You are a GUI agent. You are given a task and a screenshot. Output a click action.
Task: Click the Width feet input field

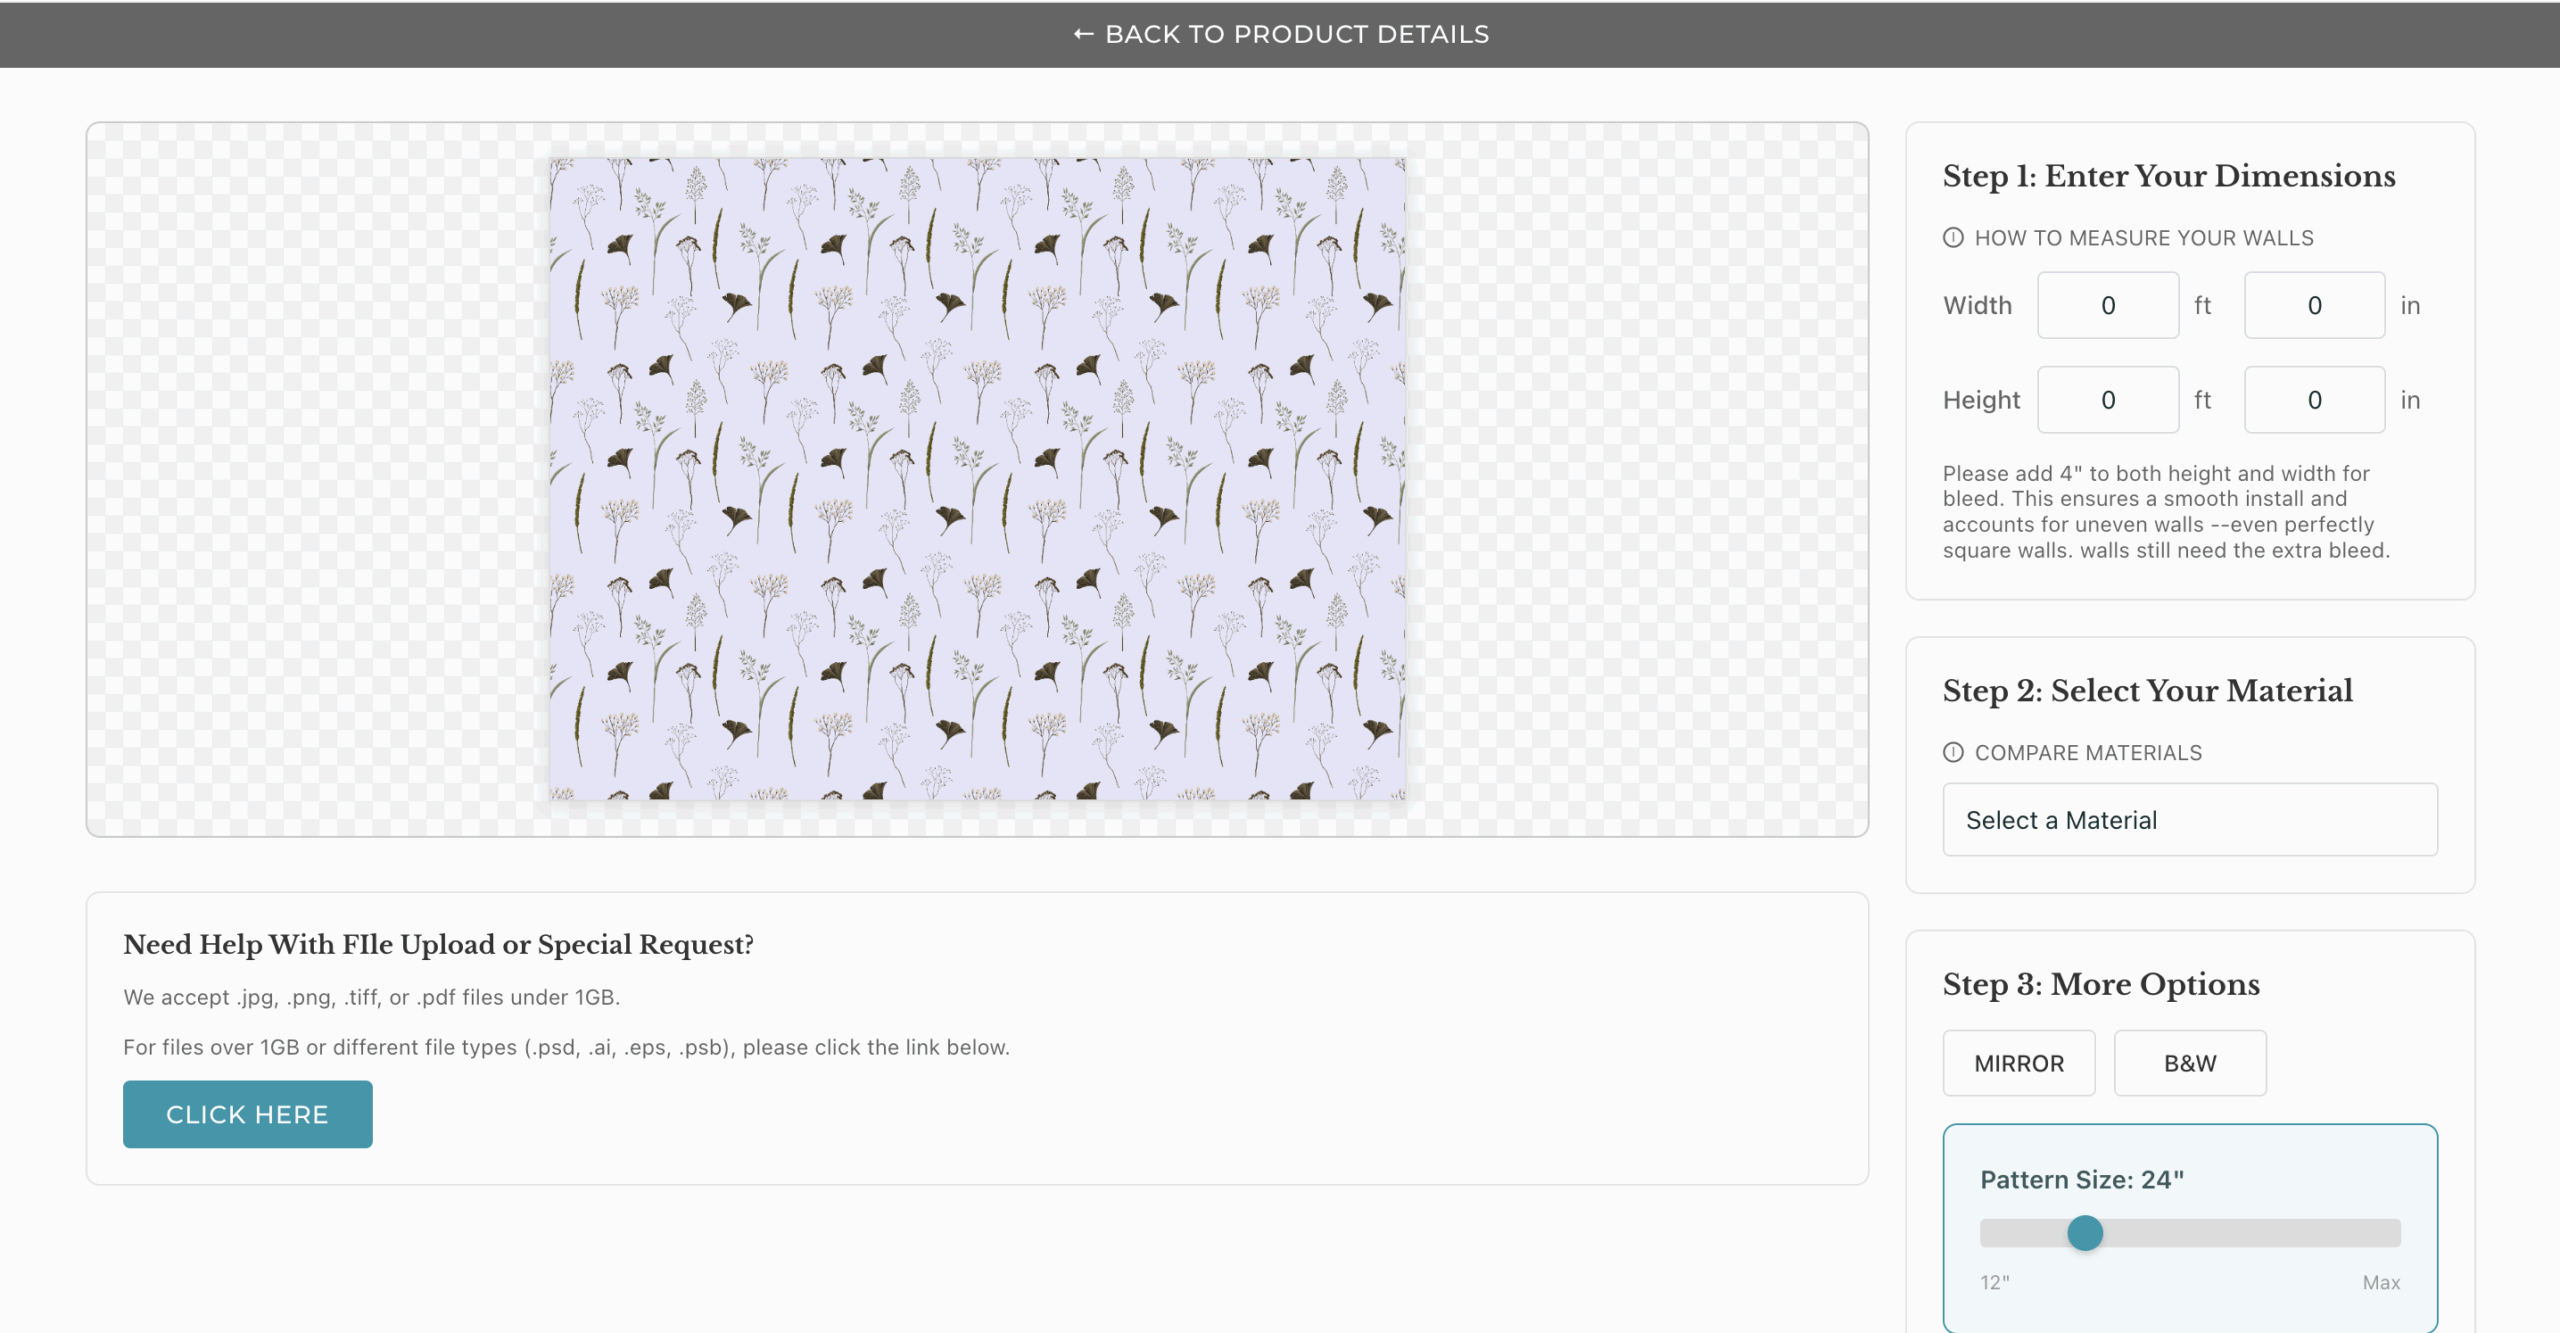coord(2107,305)
